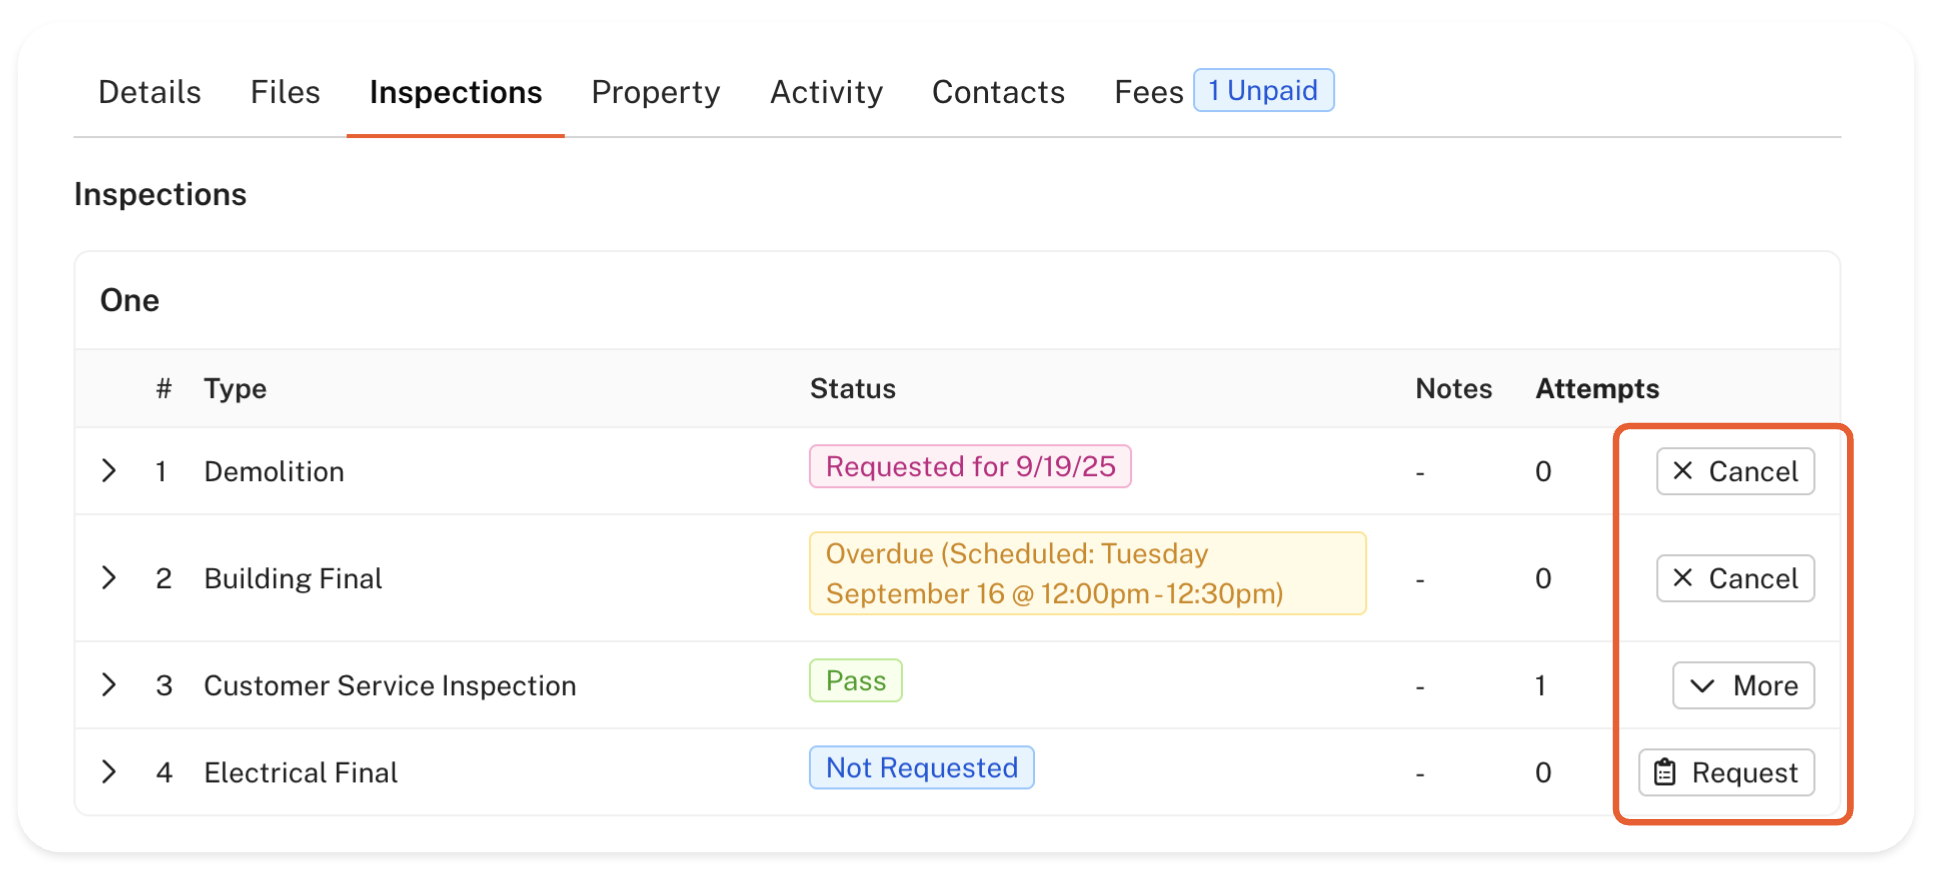Image resolution: width=1942 pixels, height=882 pixels.
Task: Expand the Demolition inspection row chevron
Action: 109,470
